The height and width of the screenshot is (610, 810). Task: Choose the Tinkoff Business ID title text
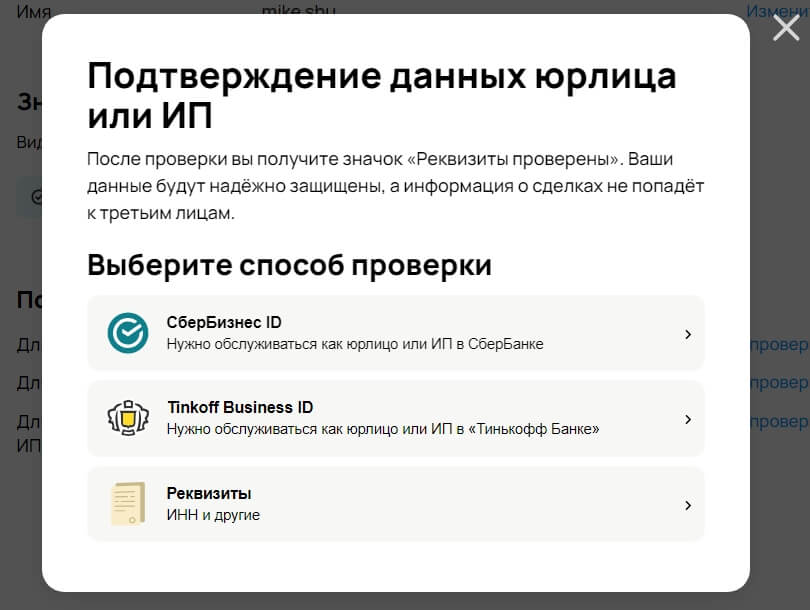[240, 408]
